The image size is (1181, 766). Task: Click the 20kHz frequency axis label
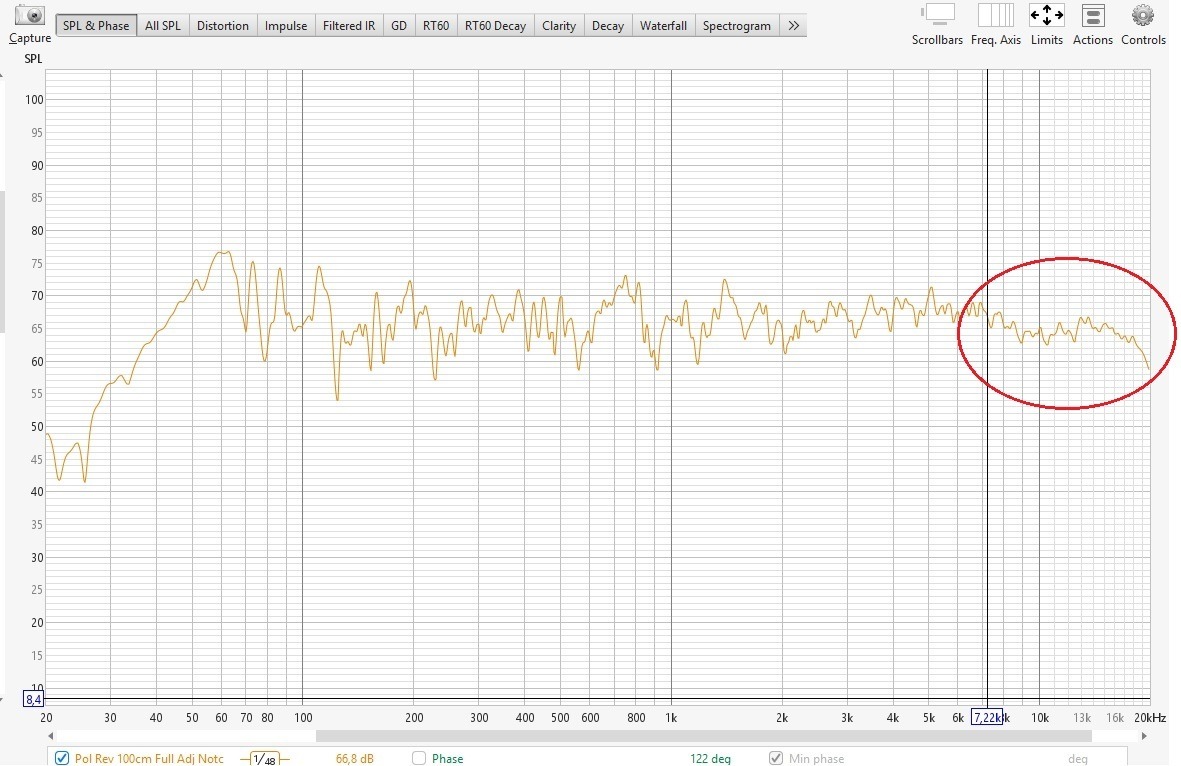pyautogui.click(x=1150, y=718)
